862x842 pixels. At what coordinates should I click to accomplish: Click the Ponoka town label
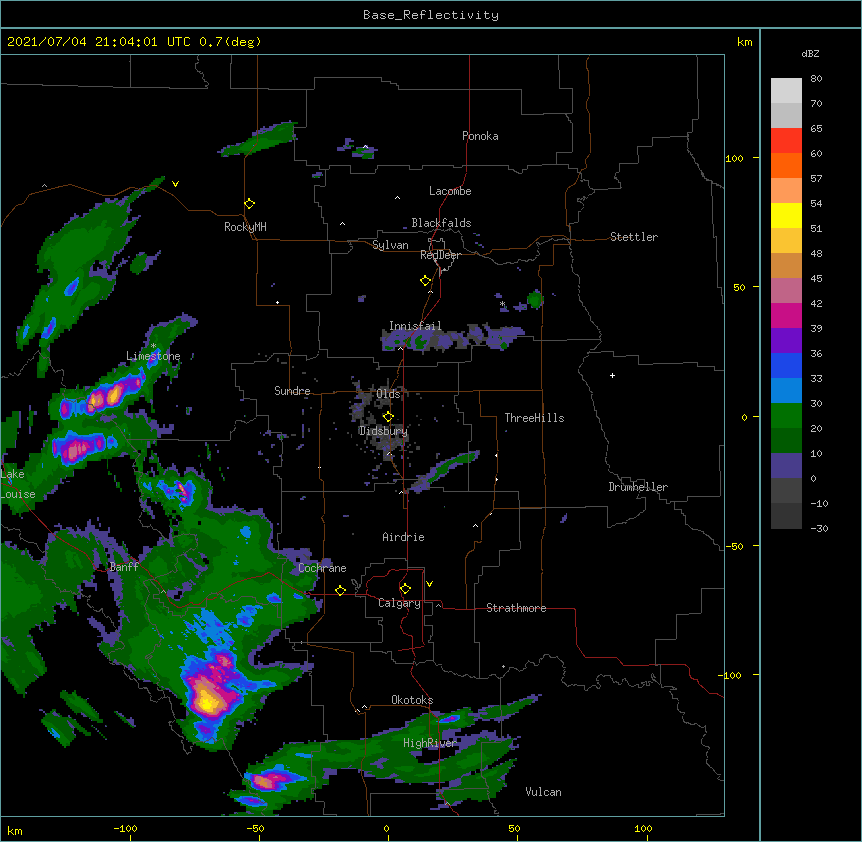coord(480,136)
